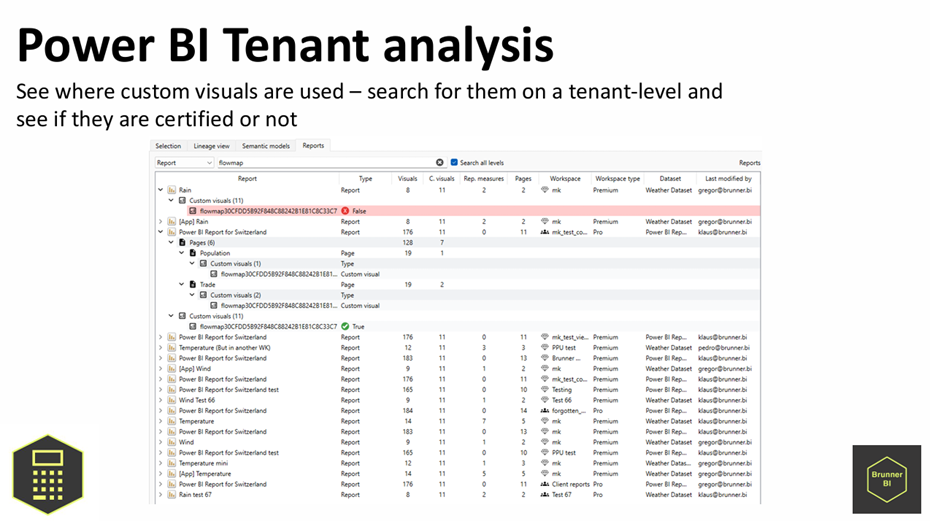Open the Report search scope dropdown
This screenshot has height=521, width=930.
184,163
